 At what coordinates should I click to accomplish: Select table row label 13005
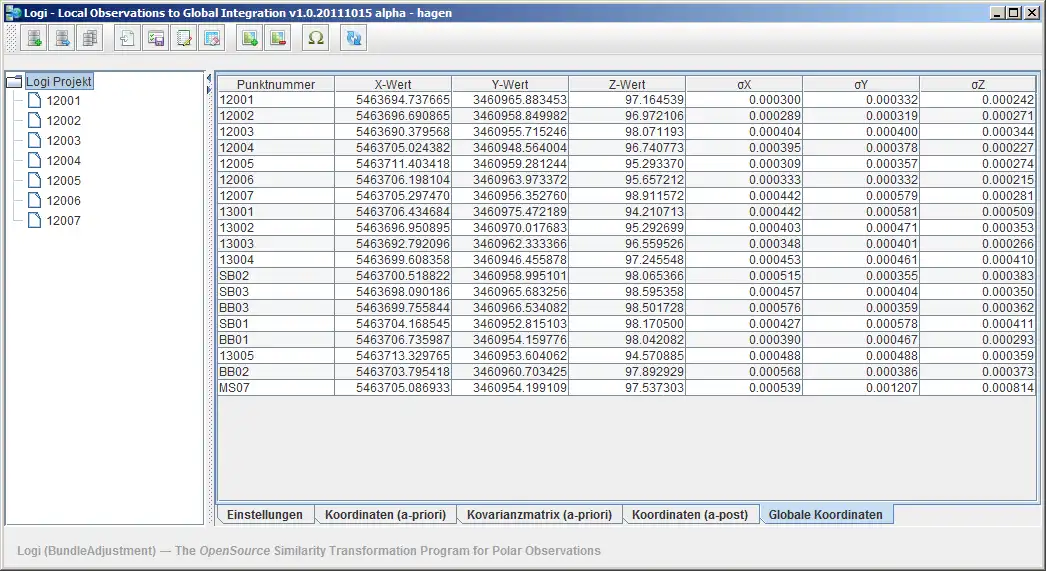(x=276, y=356)
